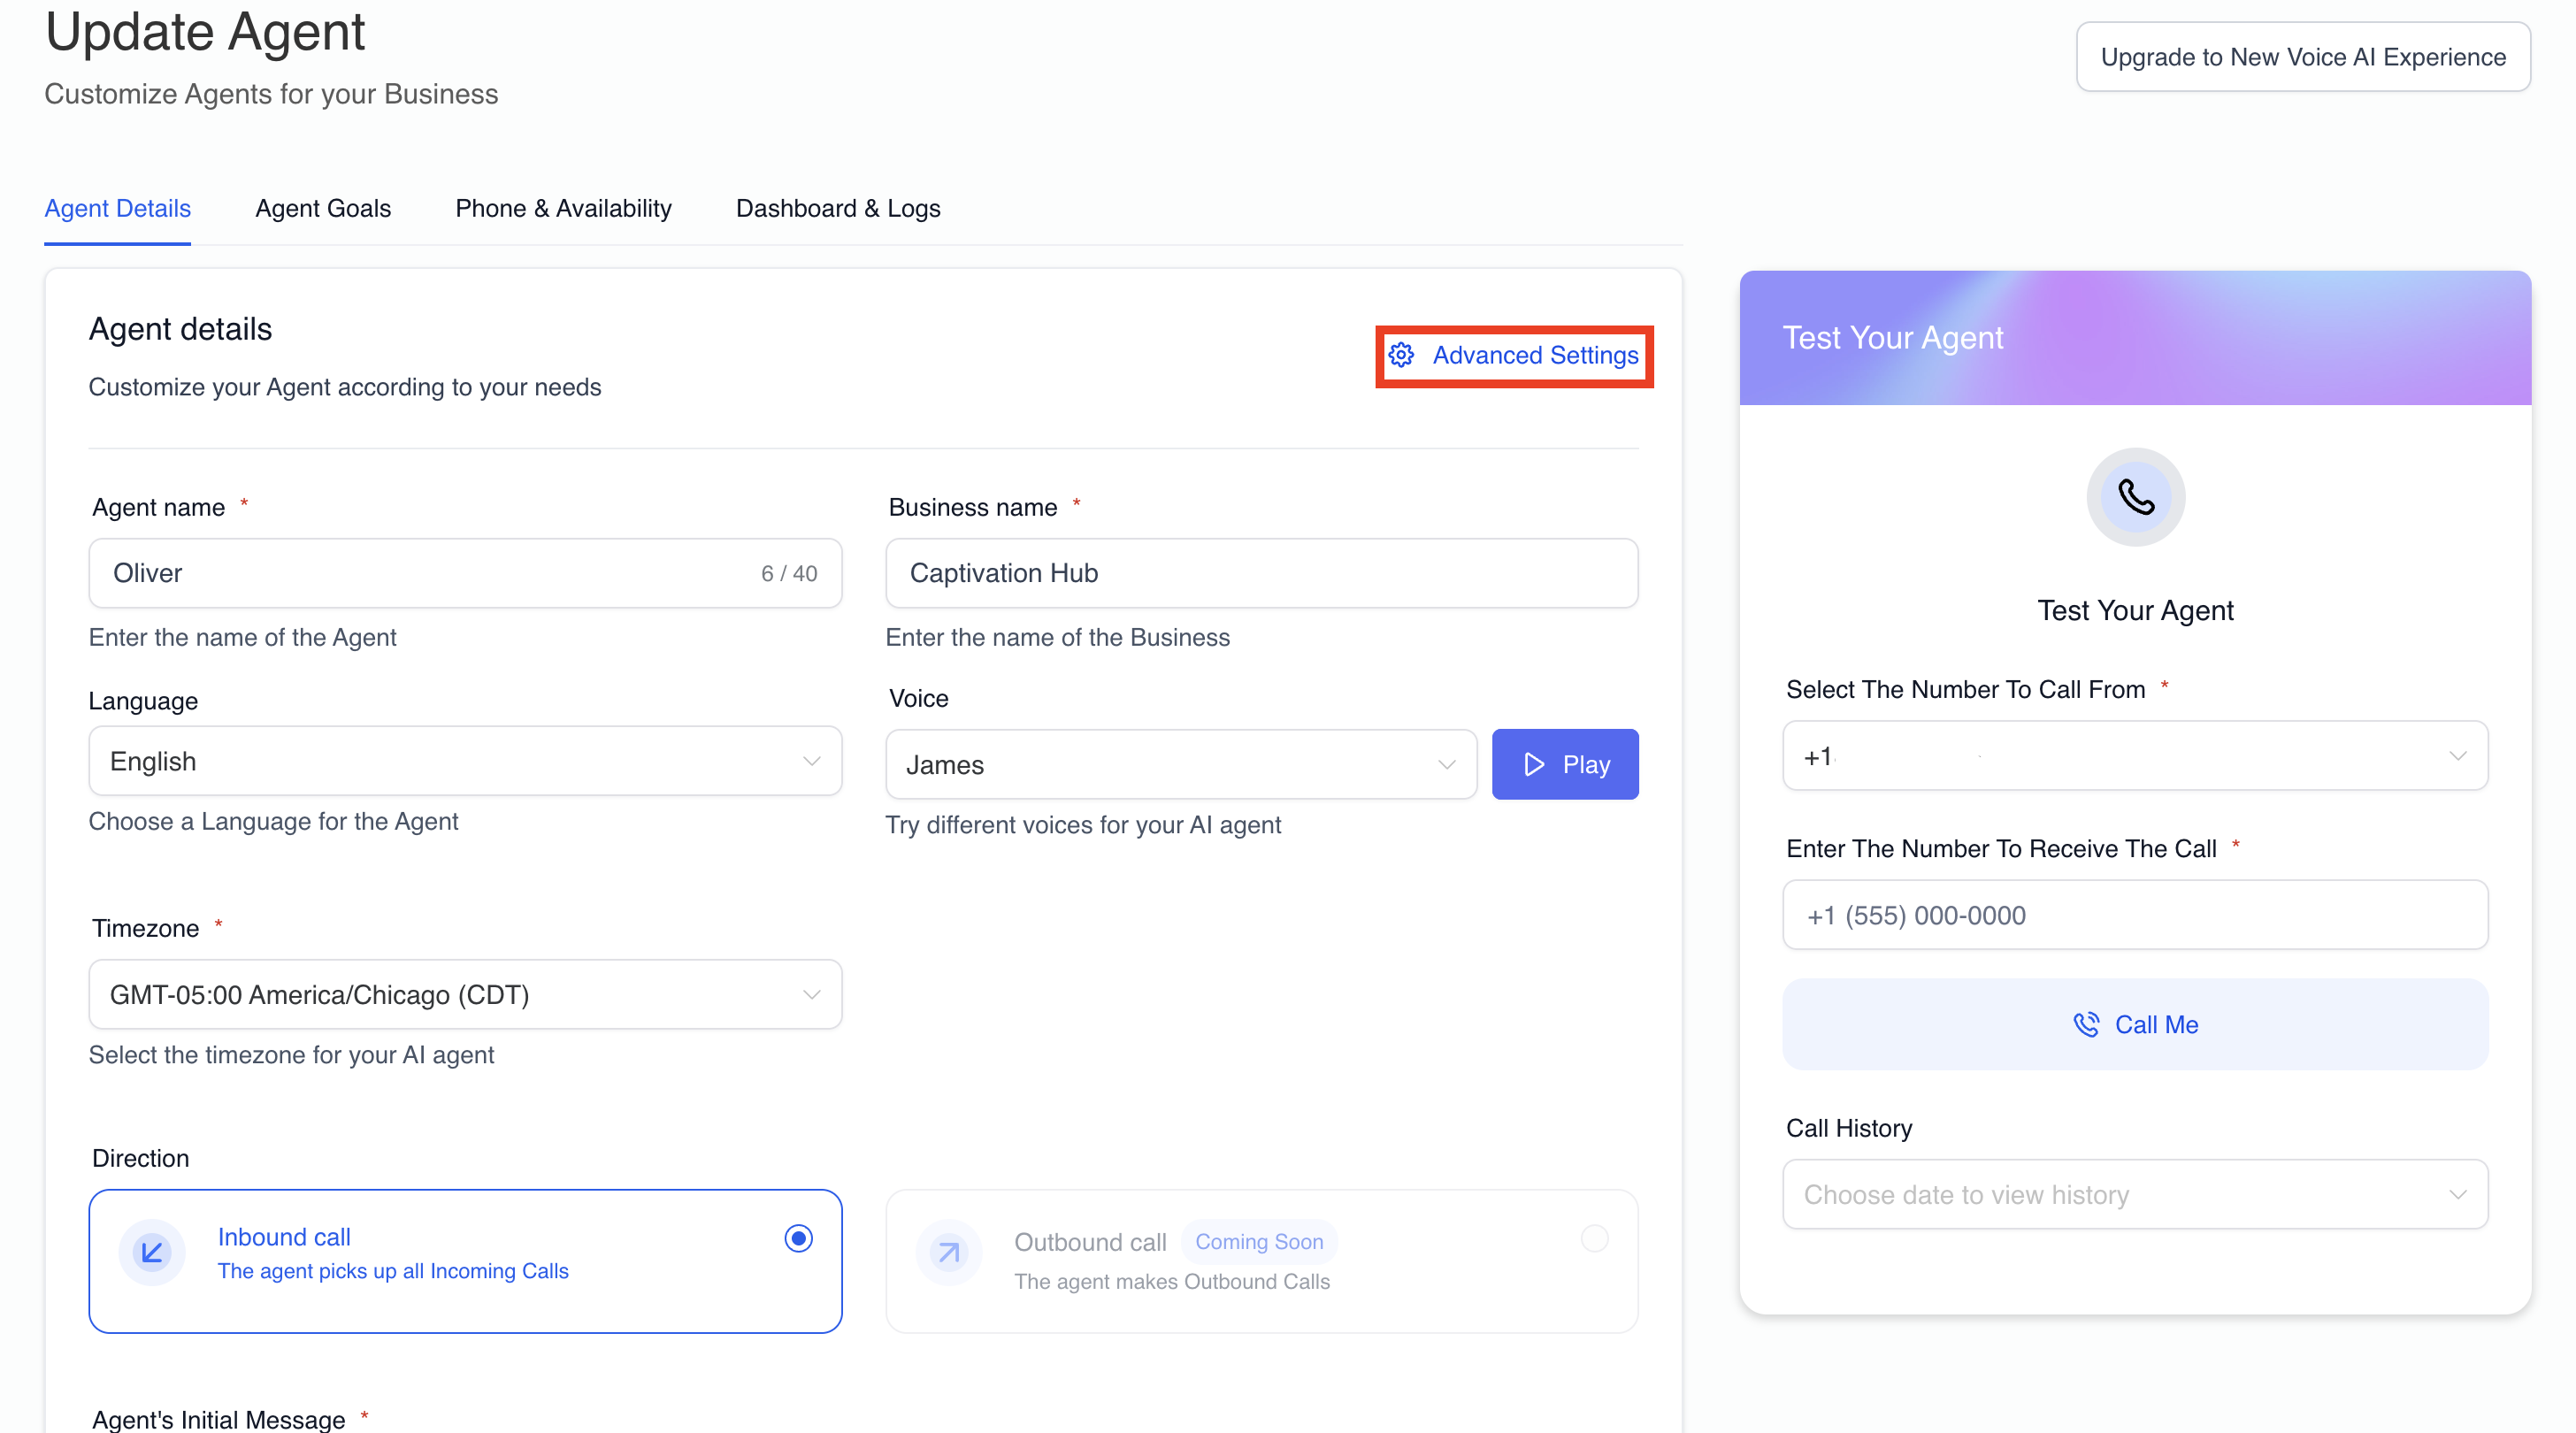The width and height of the screenshot is (2576, 1433).
Task: Click the Timezone dropdown chevron arrow
Action: click(811, 995)
